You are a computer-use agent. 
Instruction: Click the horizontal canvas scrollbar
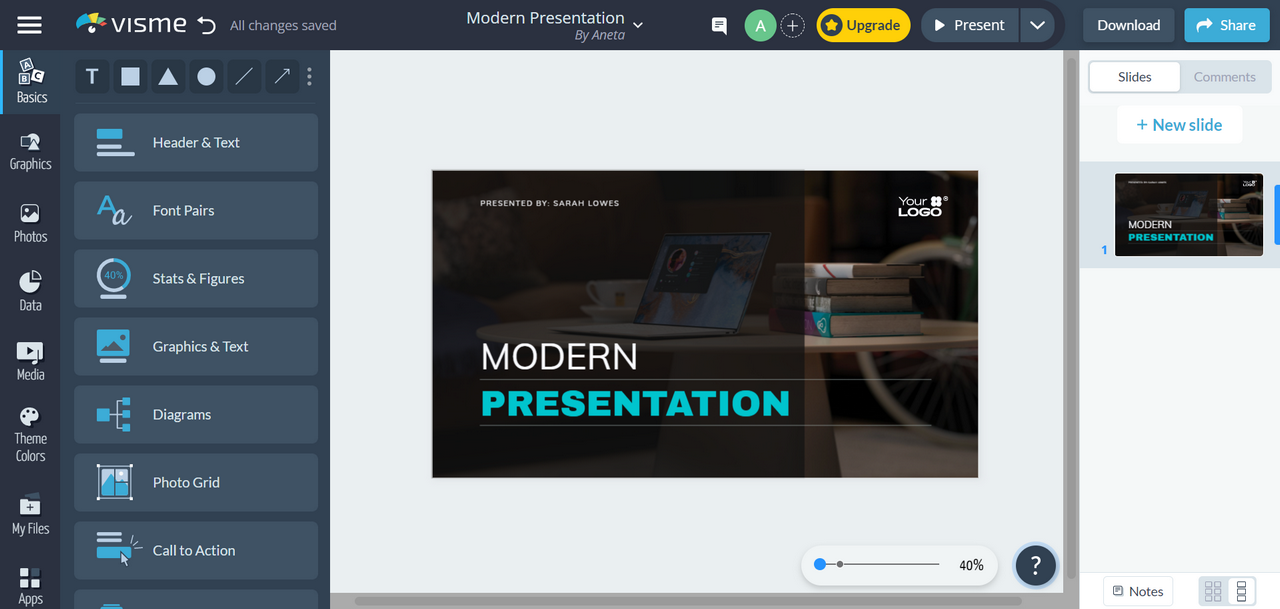coord(688,601)
